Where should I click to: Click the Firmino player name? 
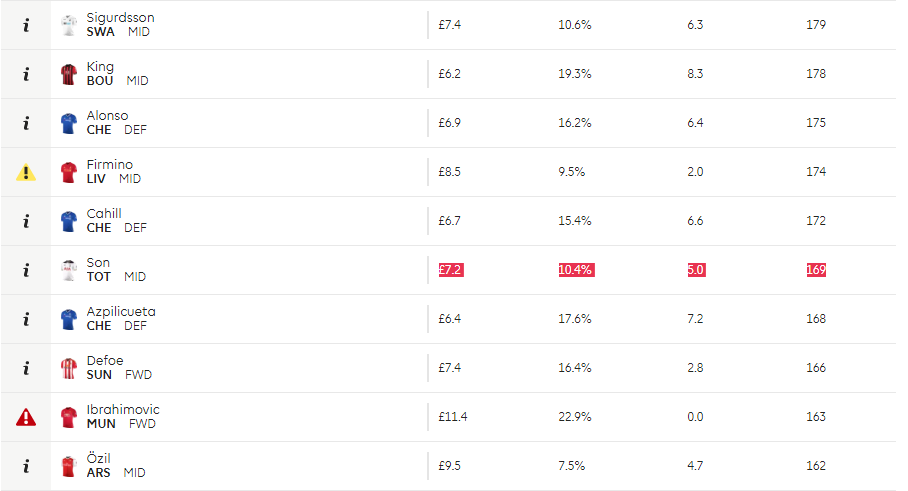click(x=109, y=164)
